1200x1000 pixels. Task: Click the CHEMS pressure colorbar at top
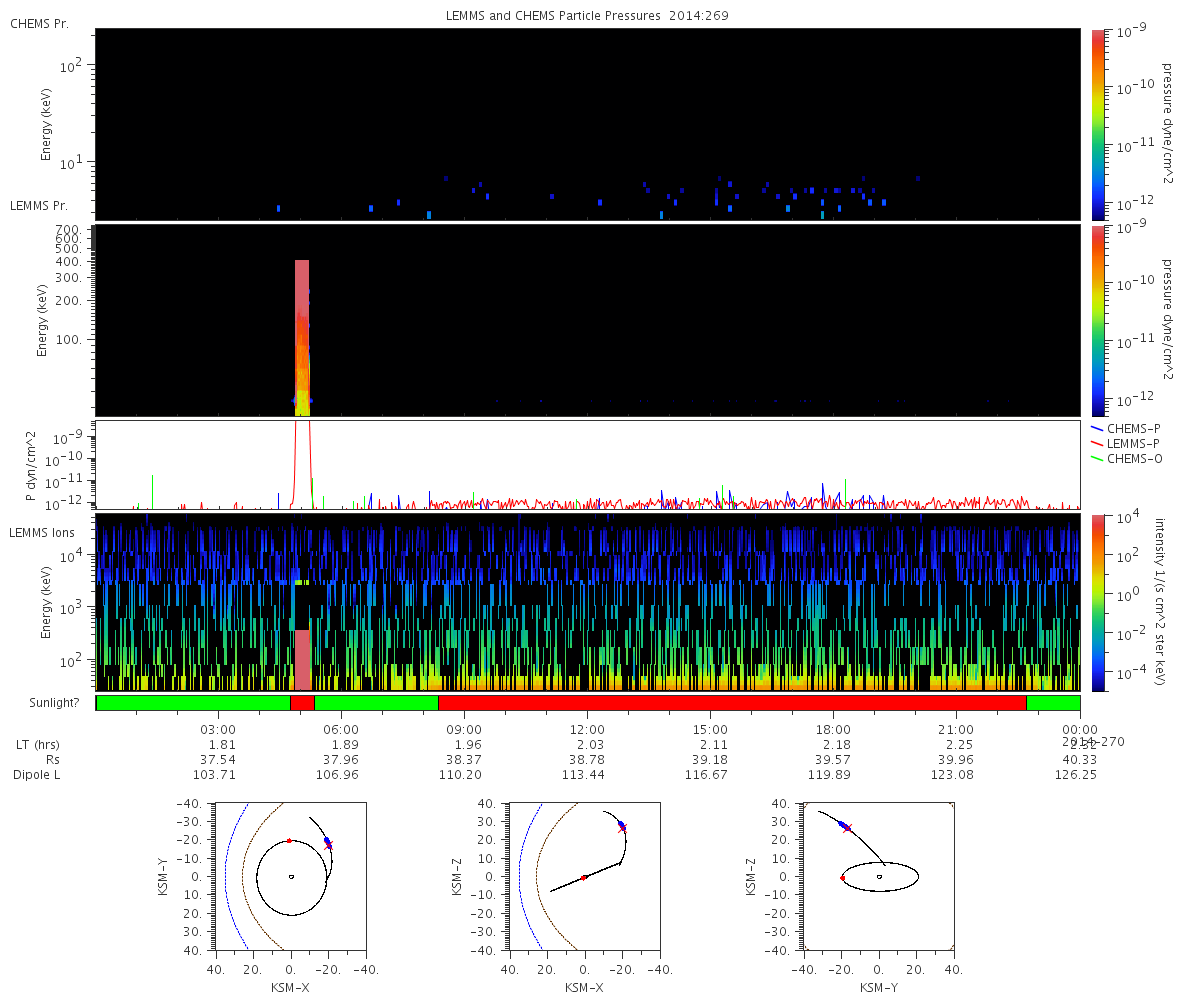[1098, 123]
